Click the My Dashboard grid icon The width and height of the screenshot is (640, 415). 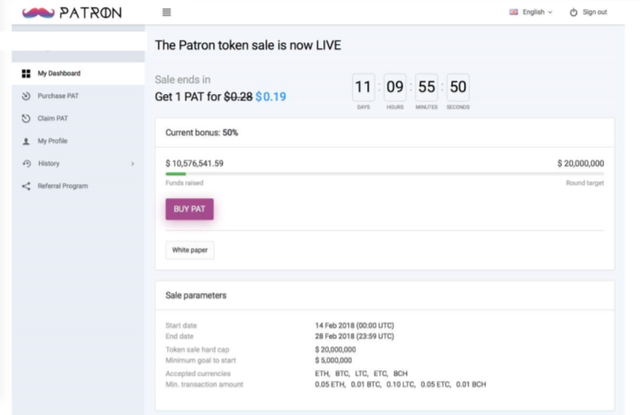26,74
